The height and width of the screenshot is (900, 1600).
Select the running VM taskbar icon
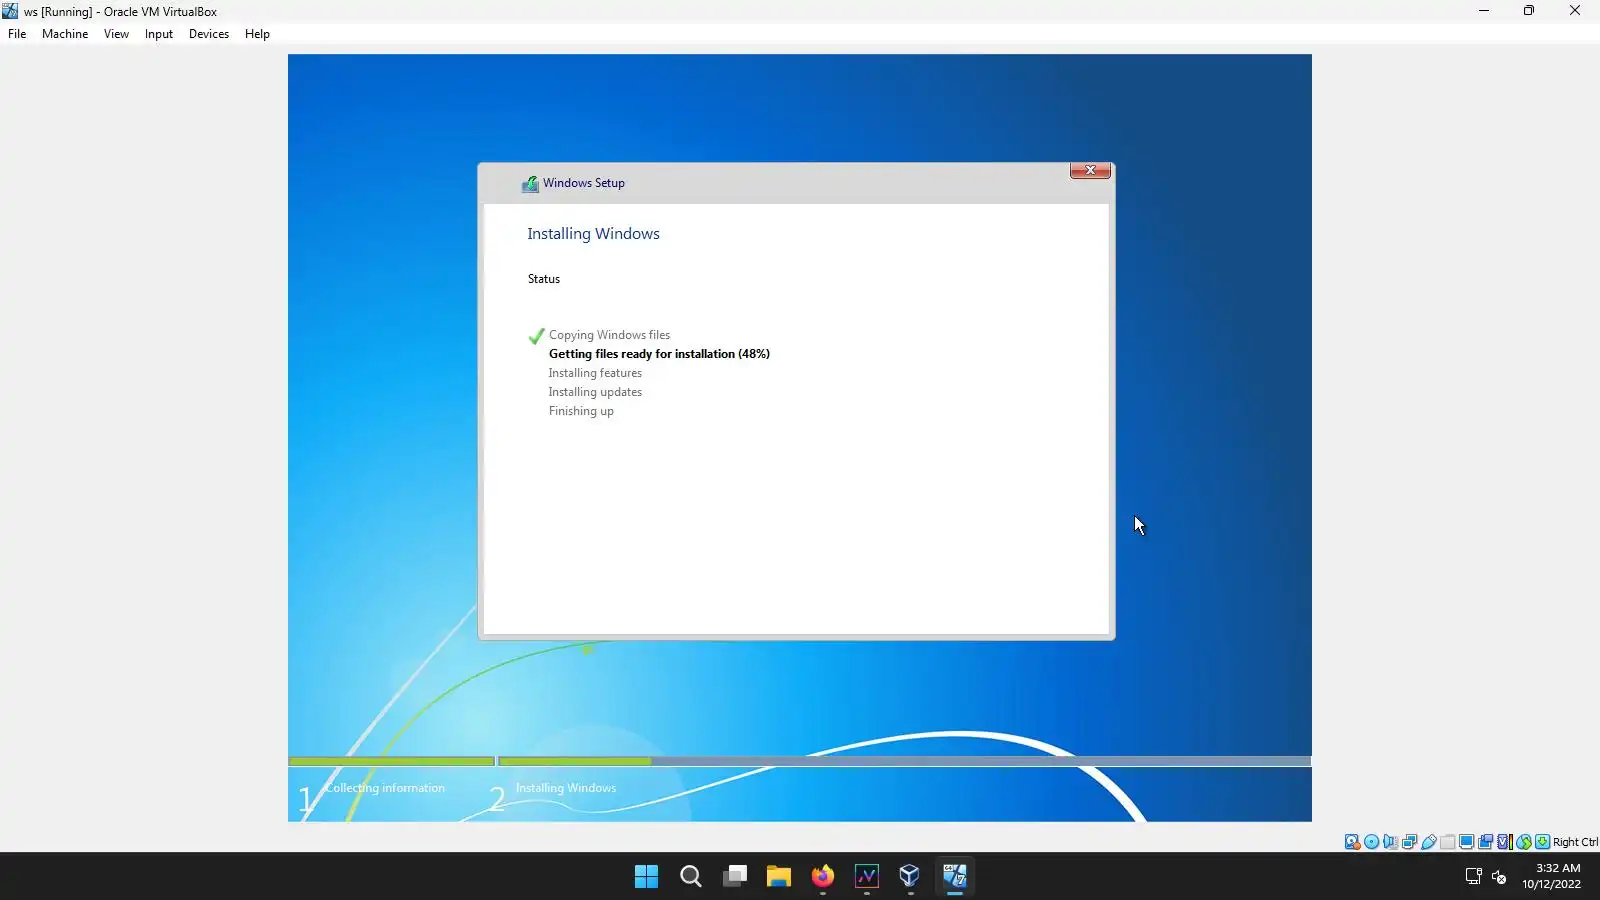[x=955, y=877]
